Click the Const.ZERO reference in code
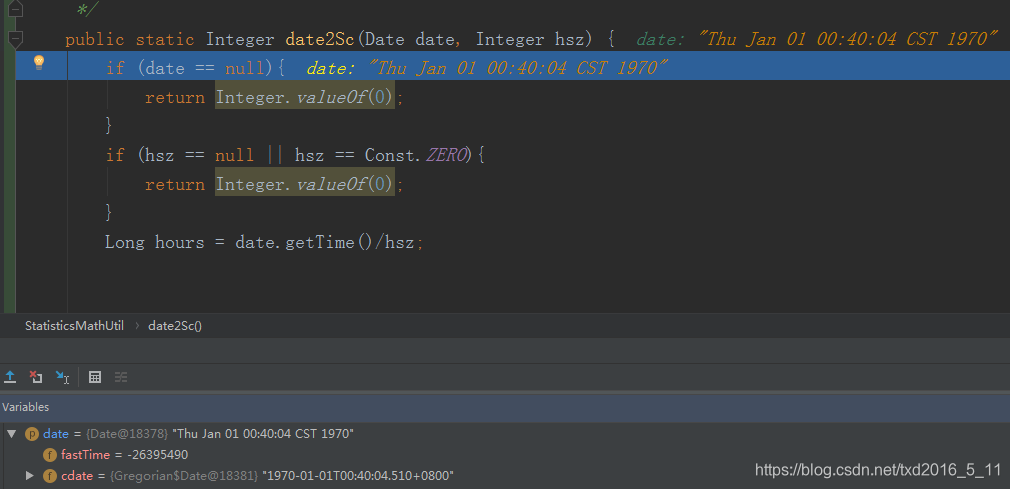The image size is (1010, 489). 415,155
